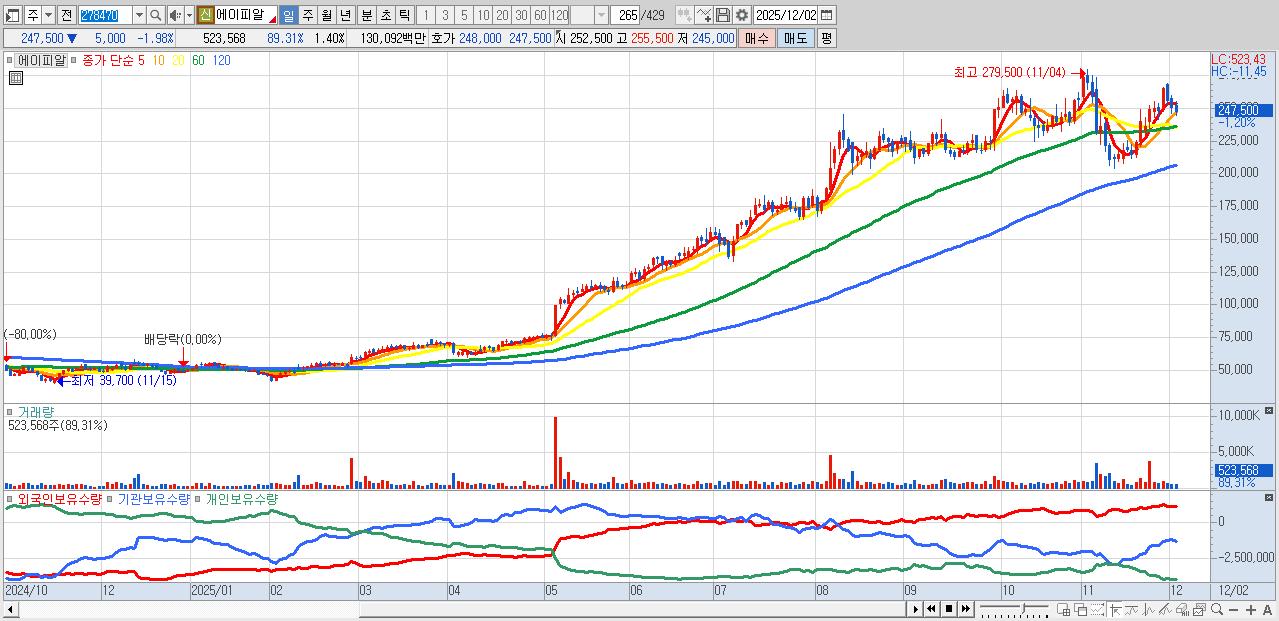Image resolution: width=1279 pixels, height=621 pixels.
Task: Click the 평 button next to 매도
Action: click(826, 38)
